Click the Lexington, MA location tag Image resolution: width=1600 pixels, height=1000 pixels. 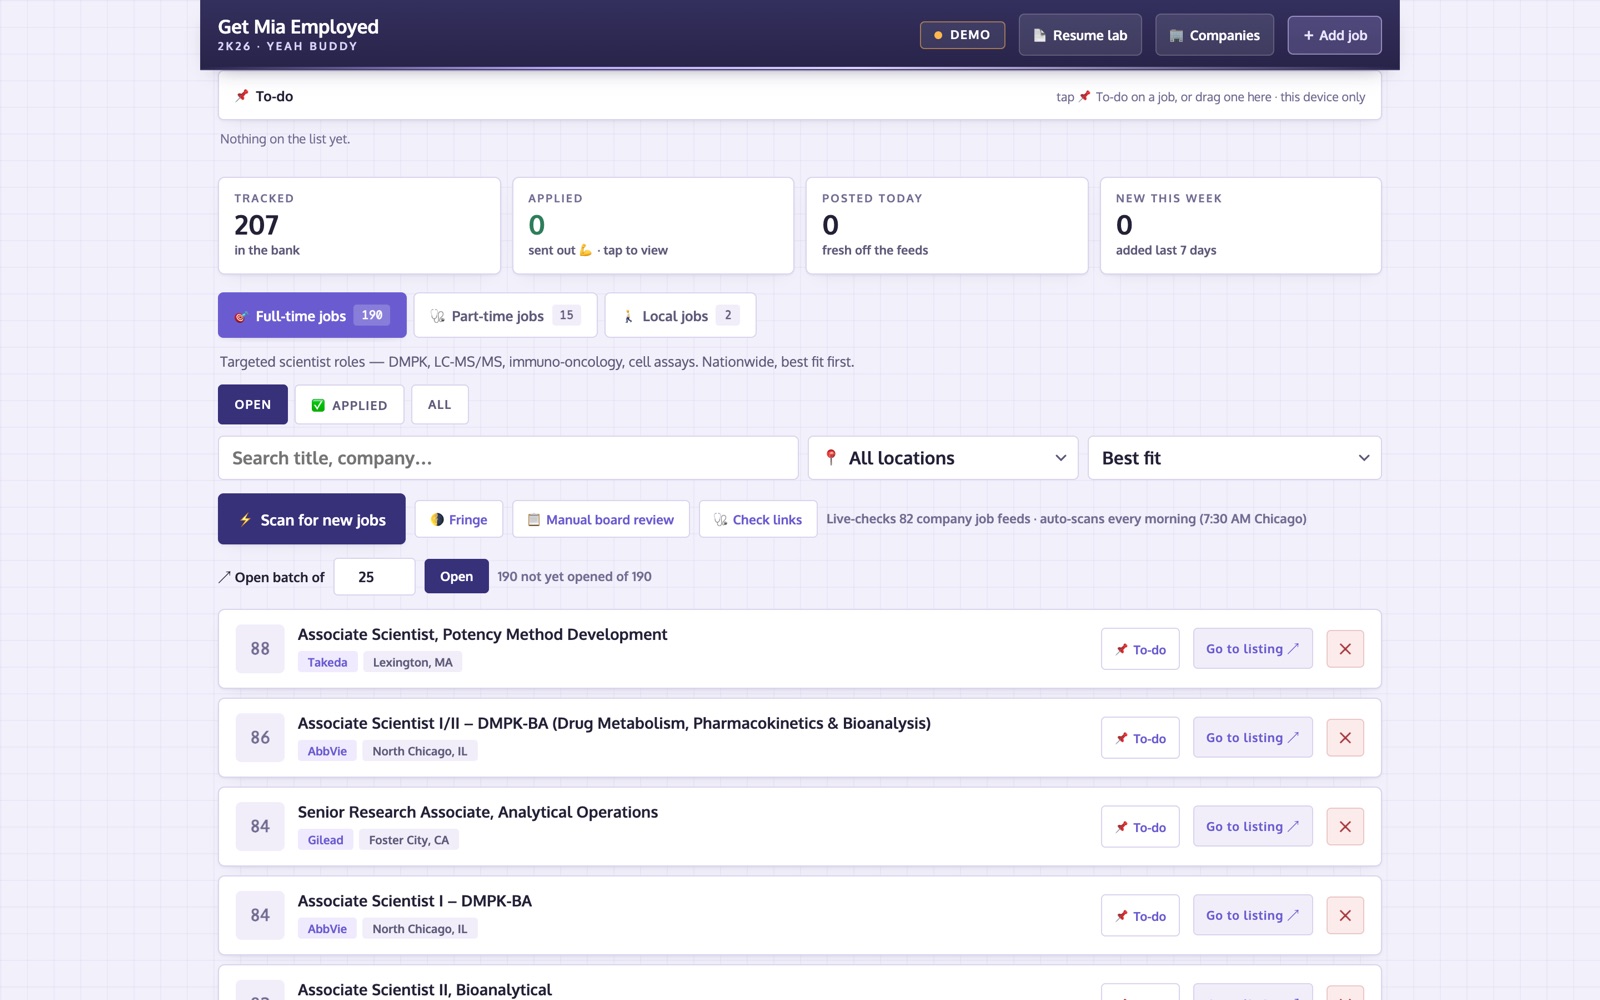[412, 662]
